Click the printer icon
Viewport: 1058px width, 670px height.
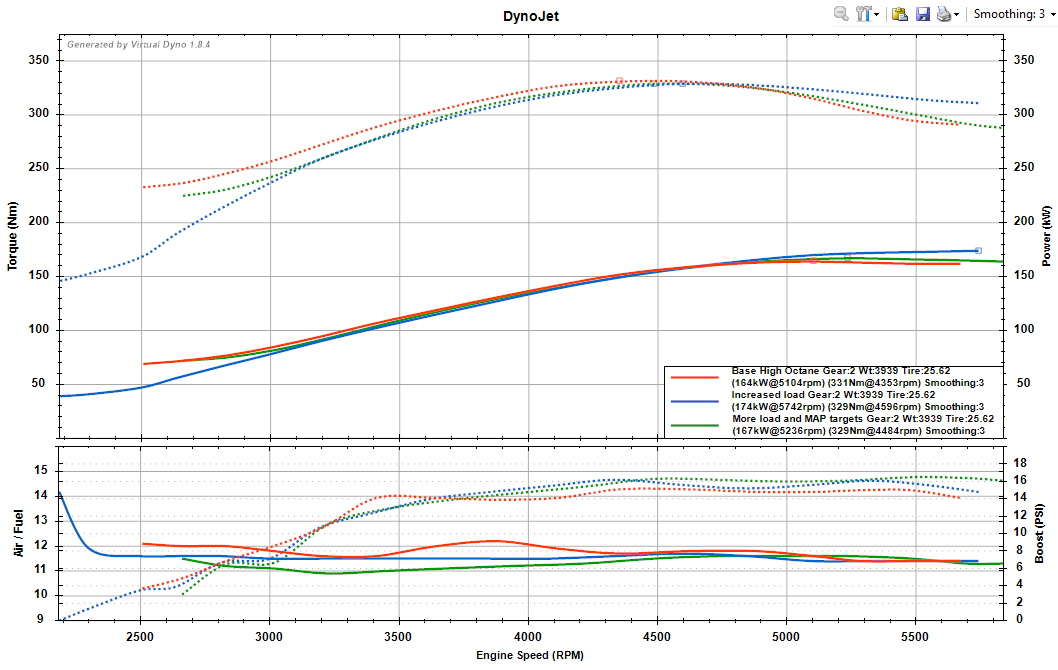coord(943,13)
